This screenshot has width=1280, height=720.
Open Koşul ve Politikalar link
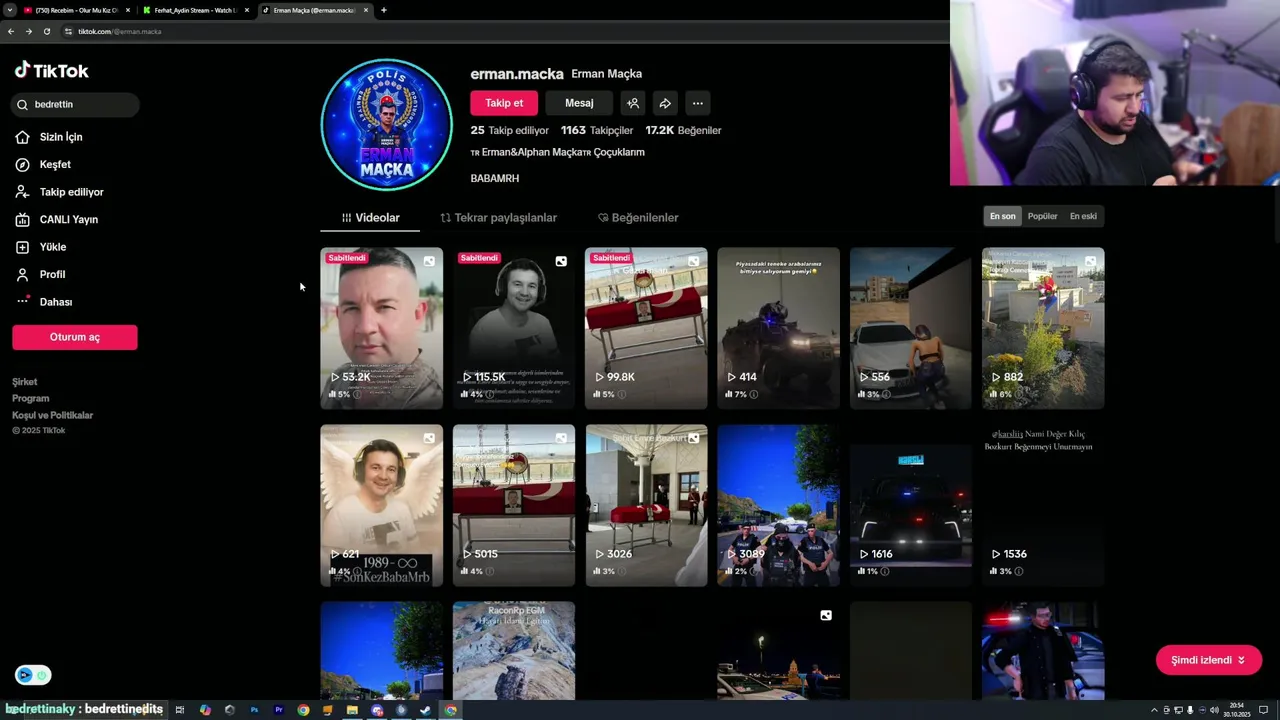52,415
